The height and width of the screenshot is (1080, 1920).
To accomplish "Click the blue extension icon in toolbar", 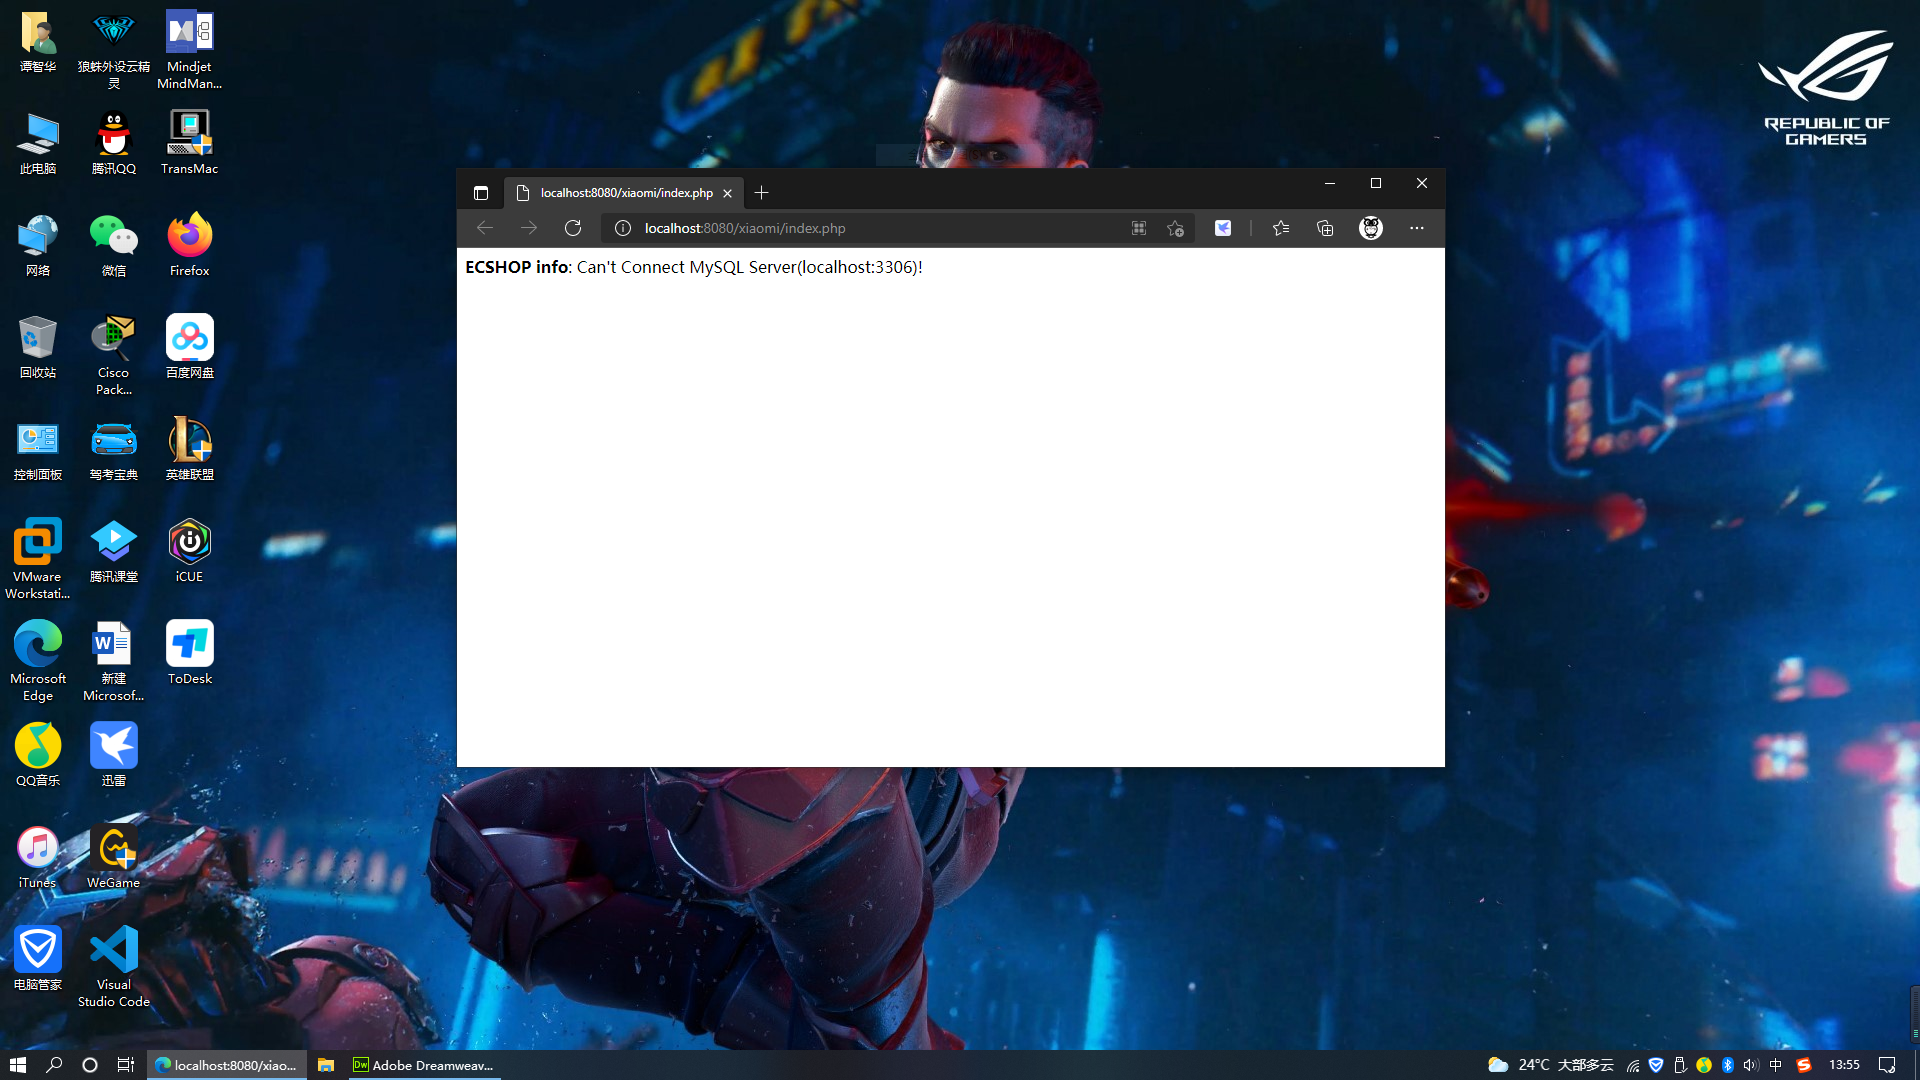I will pyautogui.click(x=1223, y=228).
